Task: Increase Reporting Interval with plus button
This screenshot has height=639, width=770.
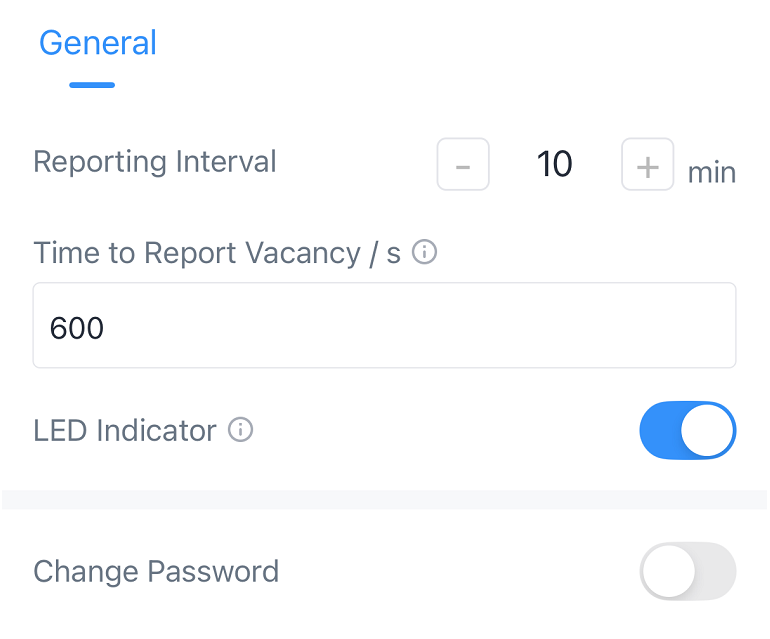Action: (x=648, y=165)
